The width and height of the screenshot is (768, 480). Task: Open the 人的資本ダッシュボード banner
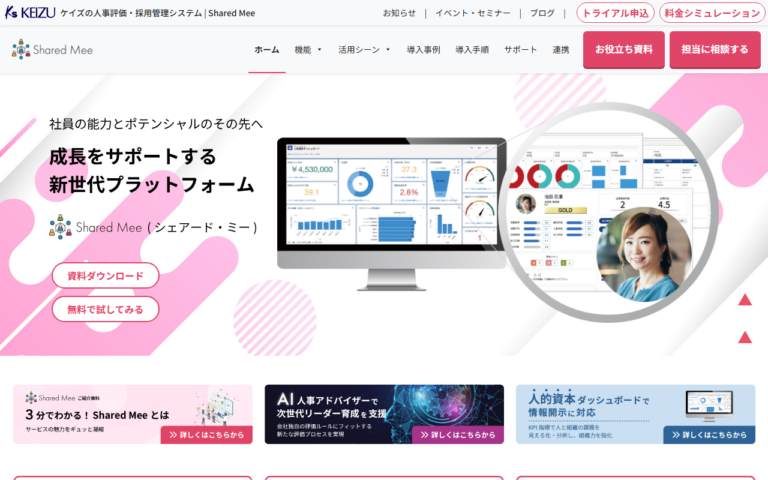click(635, 414)
